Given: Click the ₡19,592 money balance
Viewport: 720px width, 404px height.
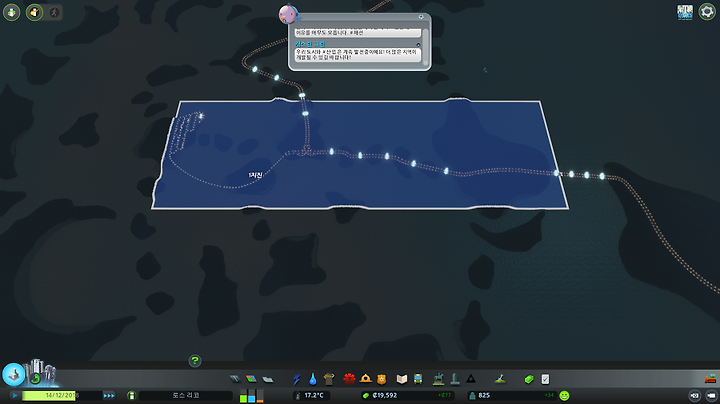Looking at the screenshot, I should tap(385, 395).
